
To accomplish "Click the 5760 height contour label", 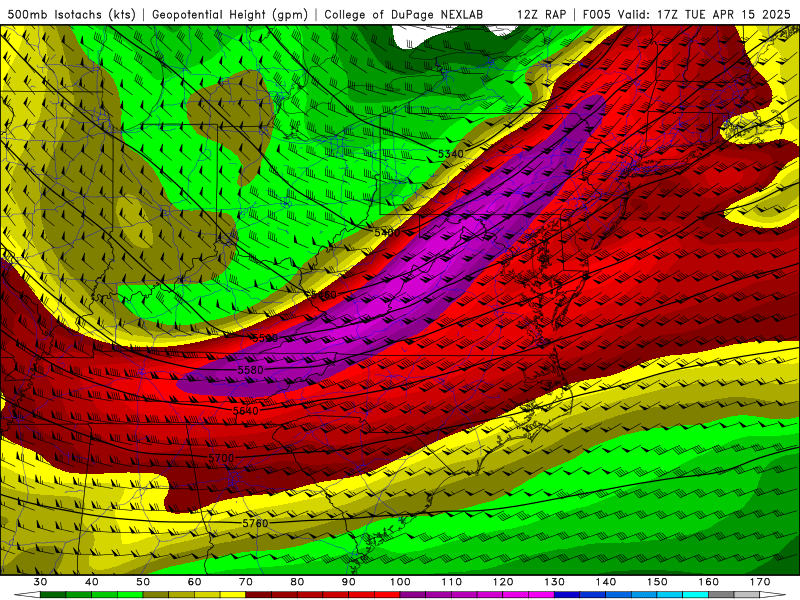I will [255, 523].
